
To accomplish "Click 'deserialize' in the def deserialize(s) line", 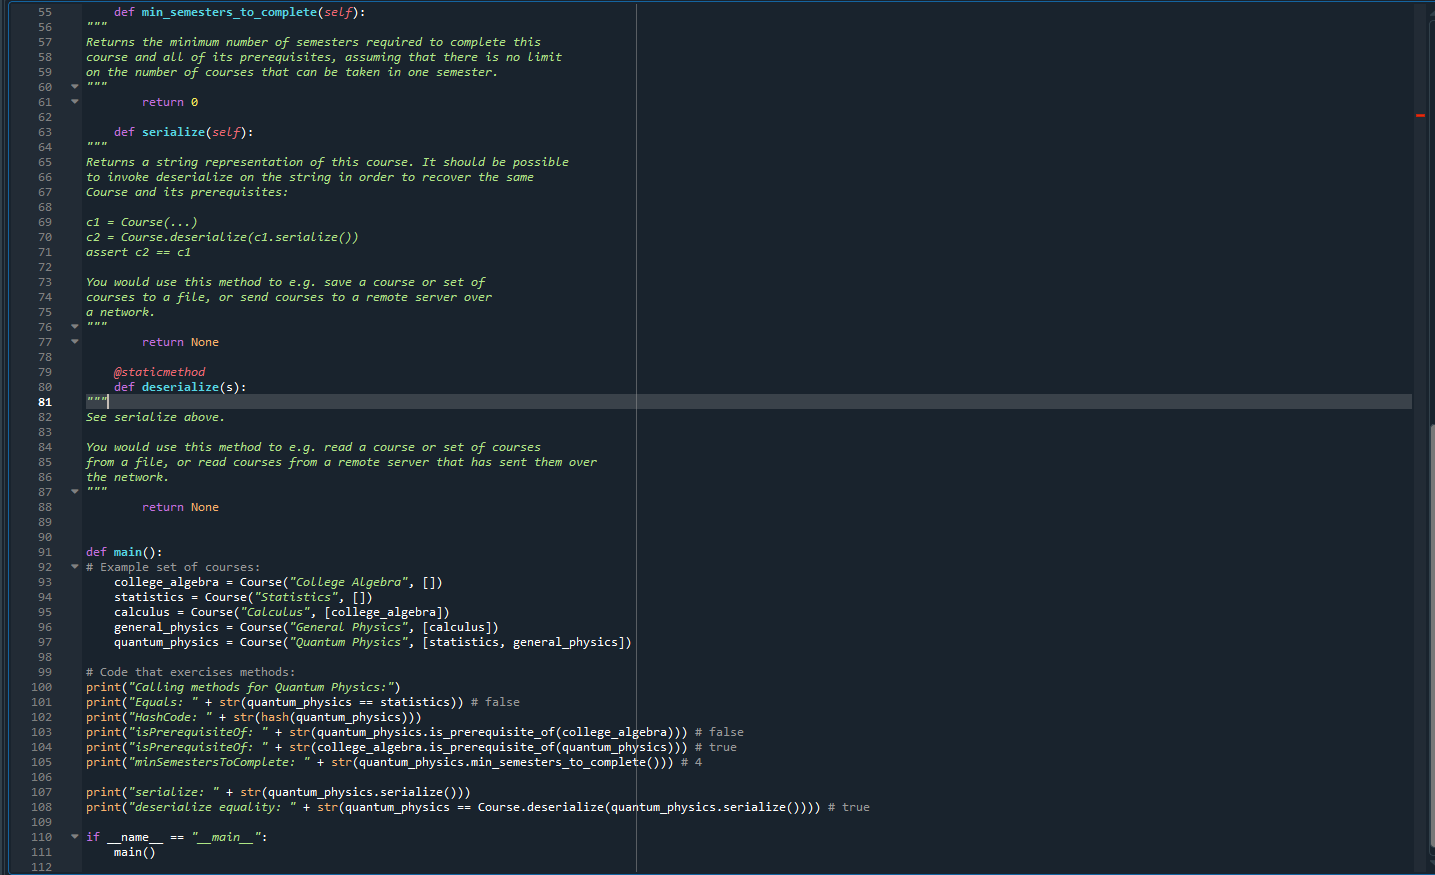I will coord(180,387).
